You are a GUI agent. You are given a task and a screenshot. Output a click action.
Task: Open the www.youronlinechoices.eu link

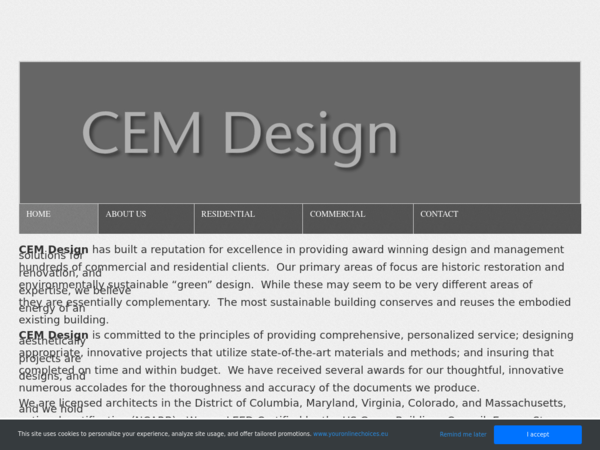pos(351,434)
